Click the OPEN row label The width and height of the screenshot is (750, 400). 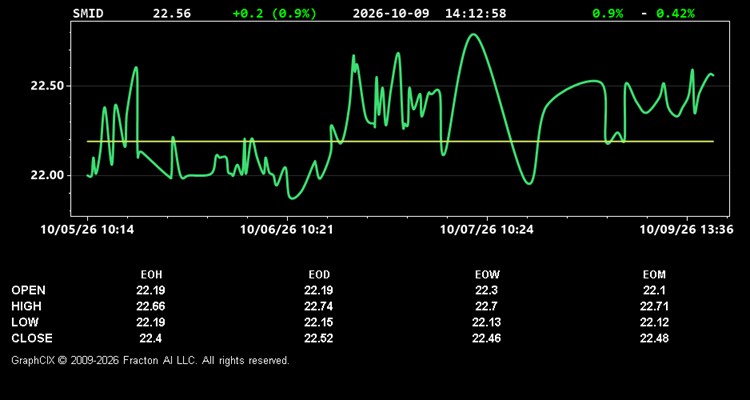tap(29, 290)
